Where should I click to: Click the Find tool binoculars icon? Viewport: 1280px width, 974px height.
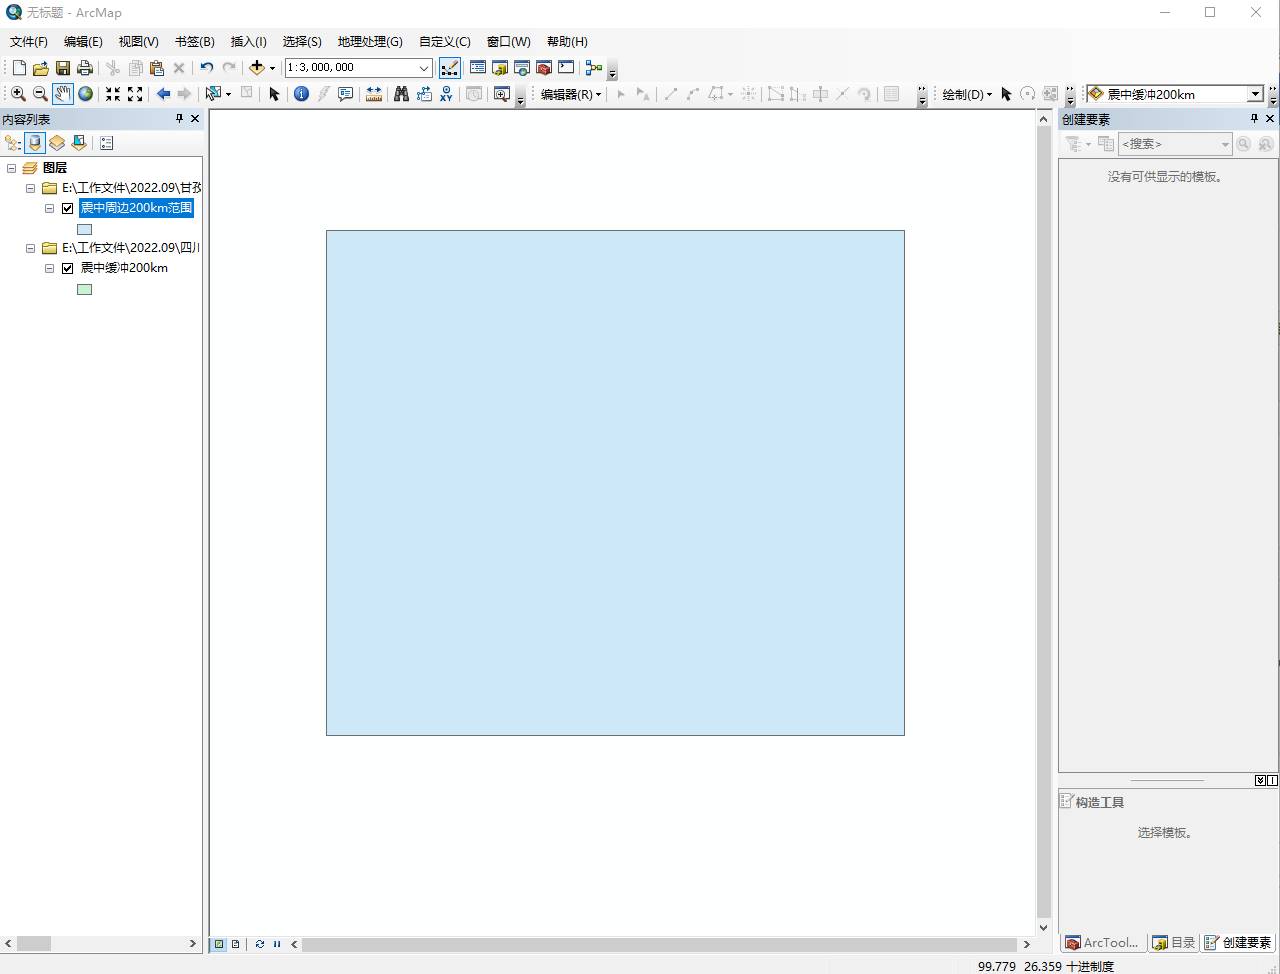401,93
